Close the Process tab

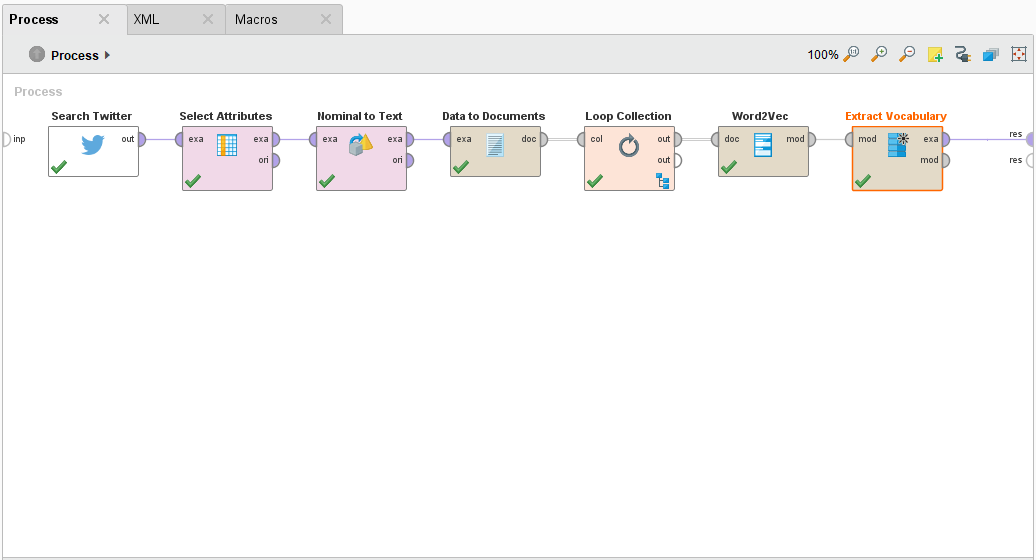tap(104, 19)
